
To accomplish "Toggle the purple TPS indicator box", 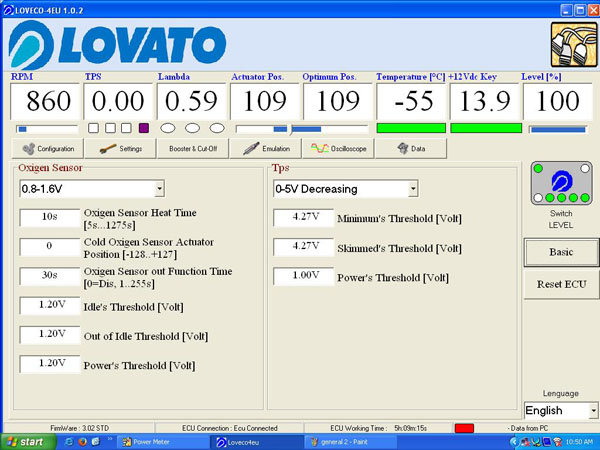I will [143, 128].
